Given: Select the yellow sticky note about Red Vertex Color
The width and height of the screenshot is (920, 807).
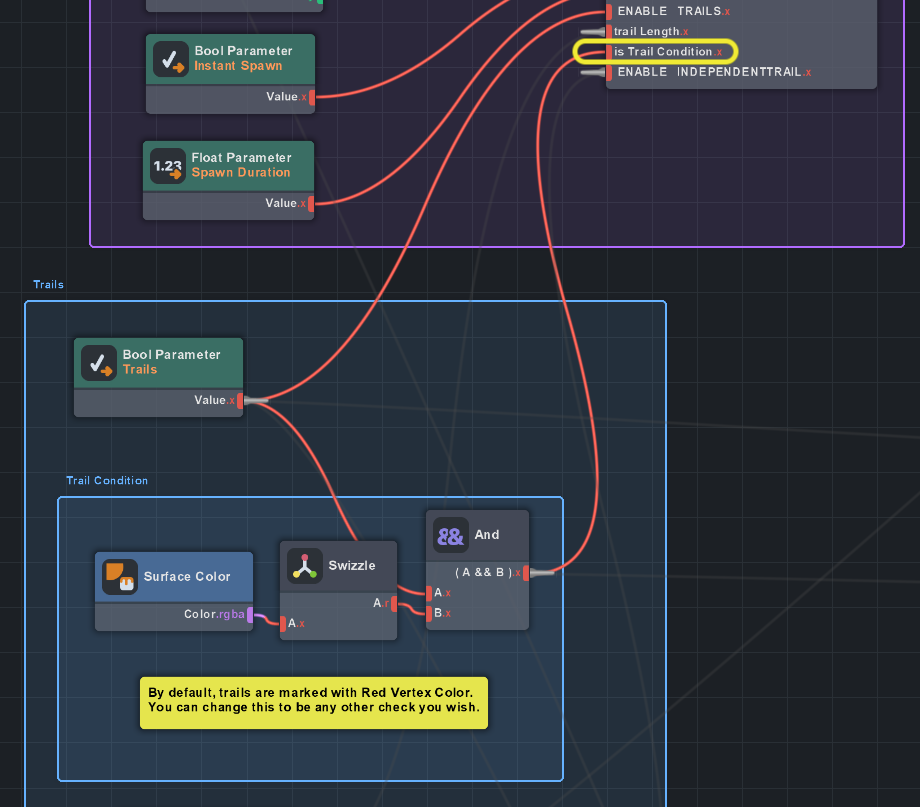Looking at the screenshot, I should click(313, 701).
